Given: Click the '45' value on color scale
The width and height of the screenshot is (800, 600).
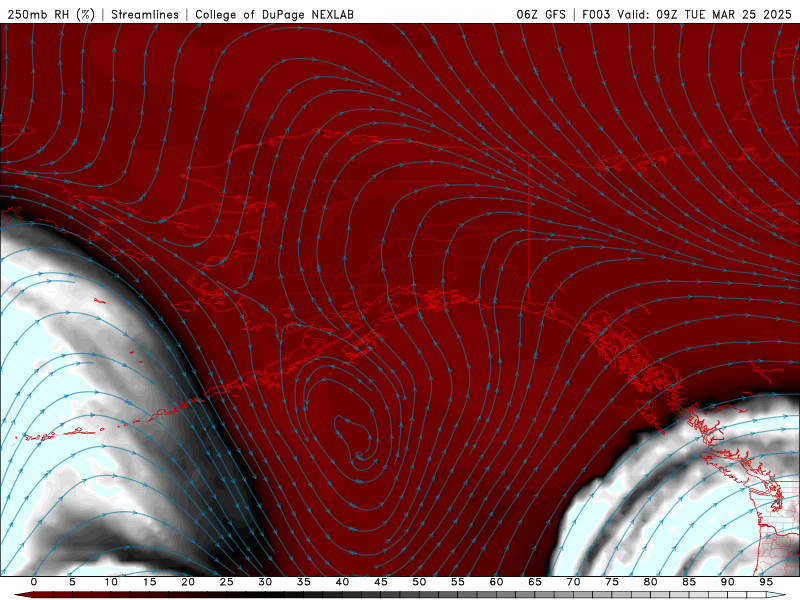Looking at the screenshot, I should [x=381, y=582].
